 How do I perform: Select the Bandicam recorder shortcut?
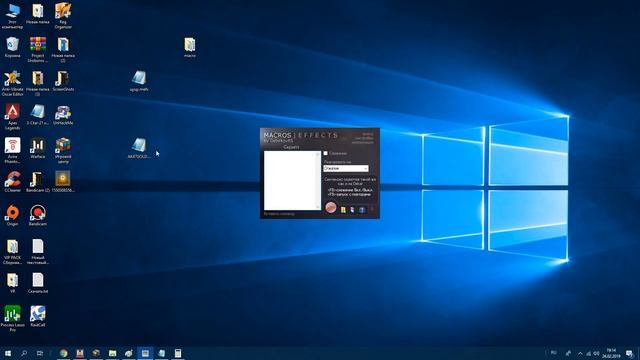click(x=38, y=216)
